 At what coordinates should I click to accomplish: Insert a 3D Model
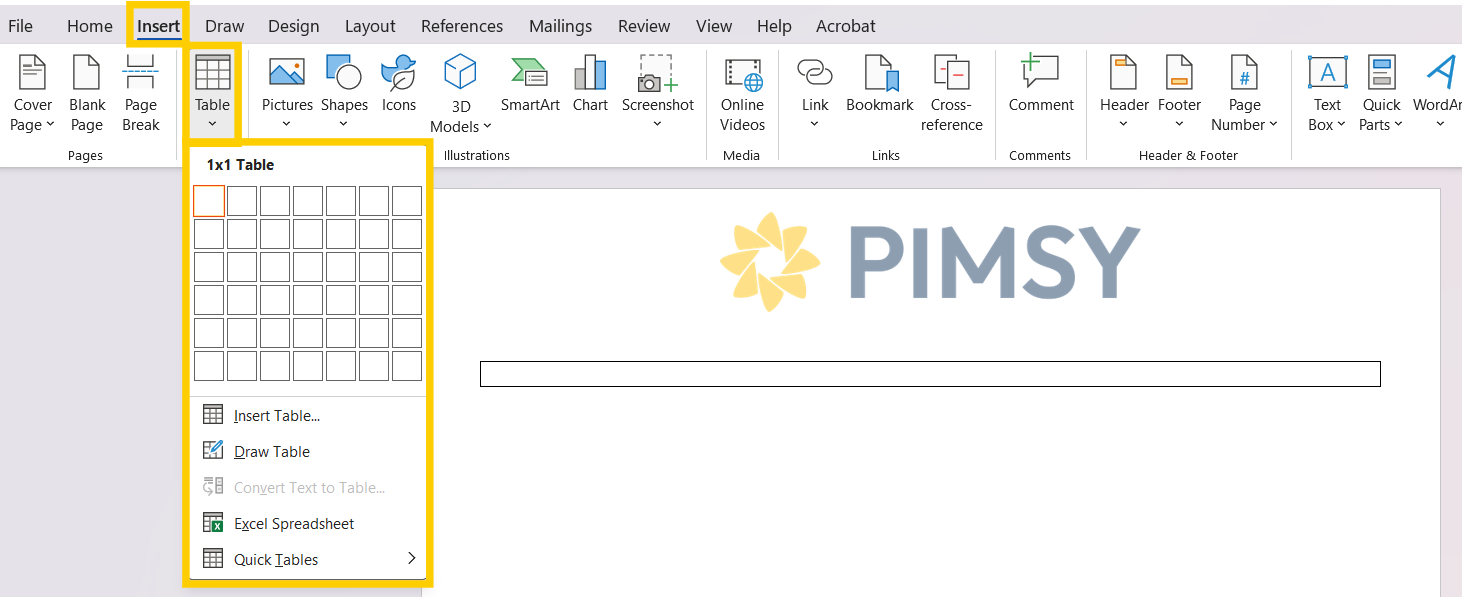(x=460, y=90)
